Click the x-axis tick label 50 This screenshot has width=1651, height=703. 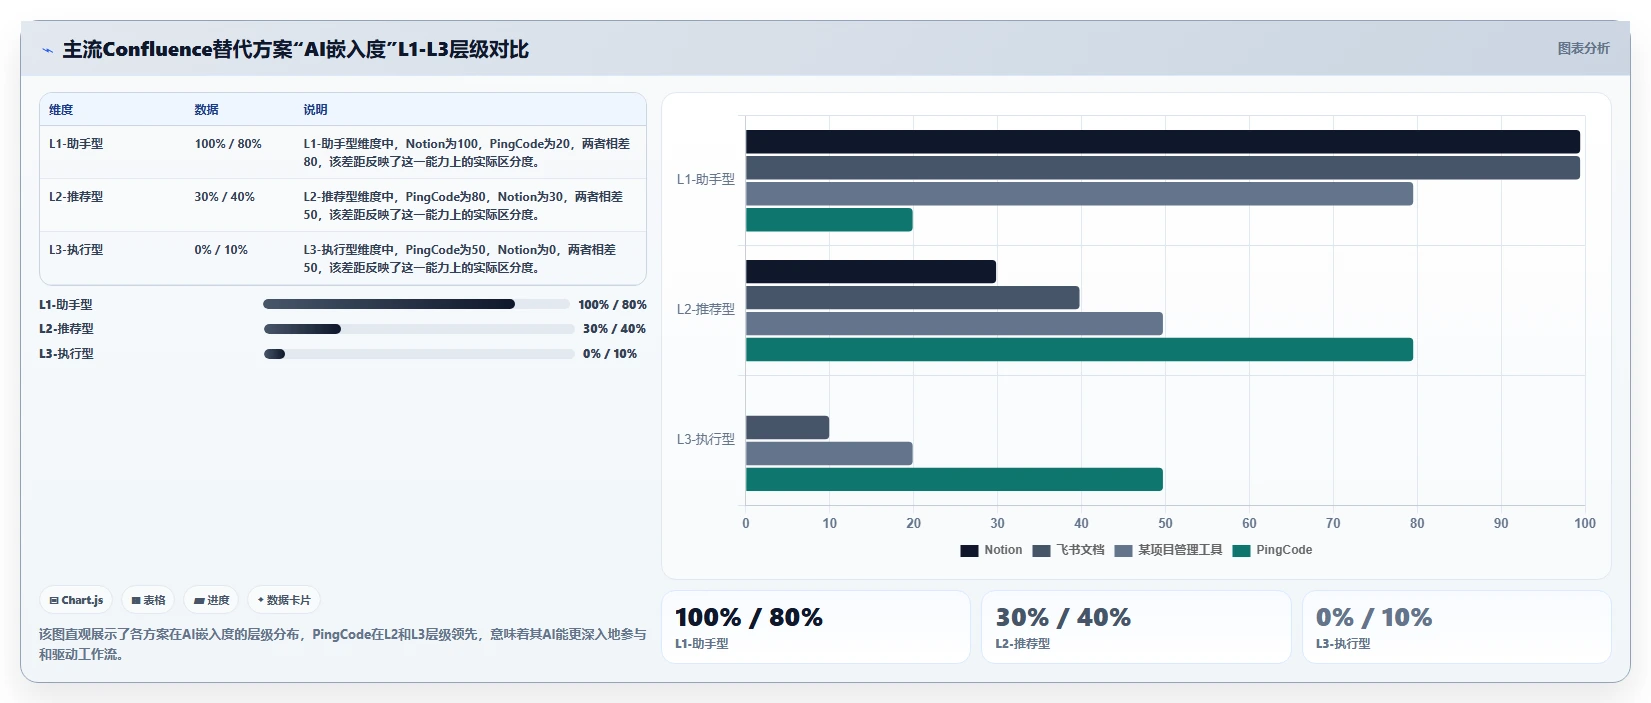[1165, 523]
